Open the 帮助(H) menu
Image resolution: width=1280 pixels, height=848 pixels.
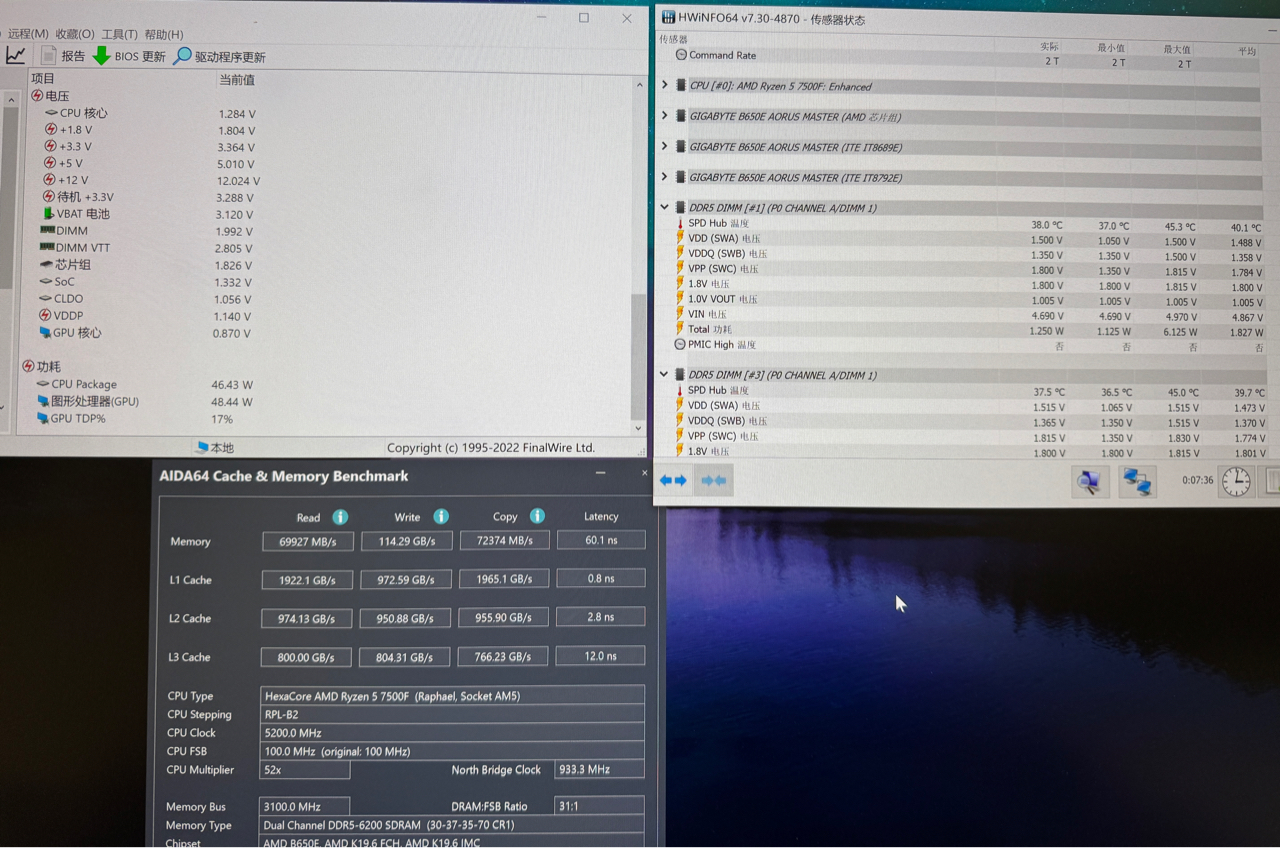[x=163, y=34]
